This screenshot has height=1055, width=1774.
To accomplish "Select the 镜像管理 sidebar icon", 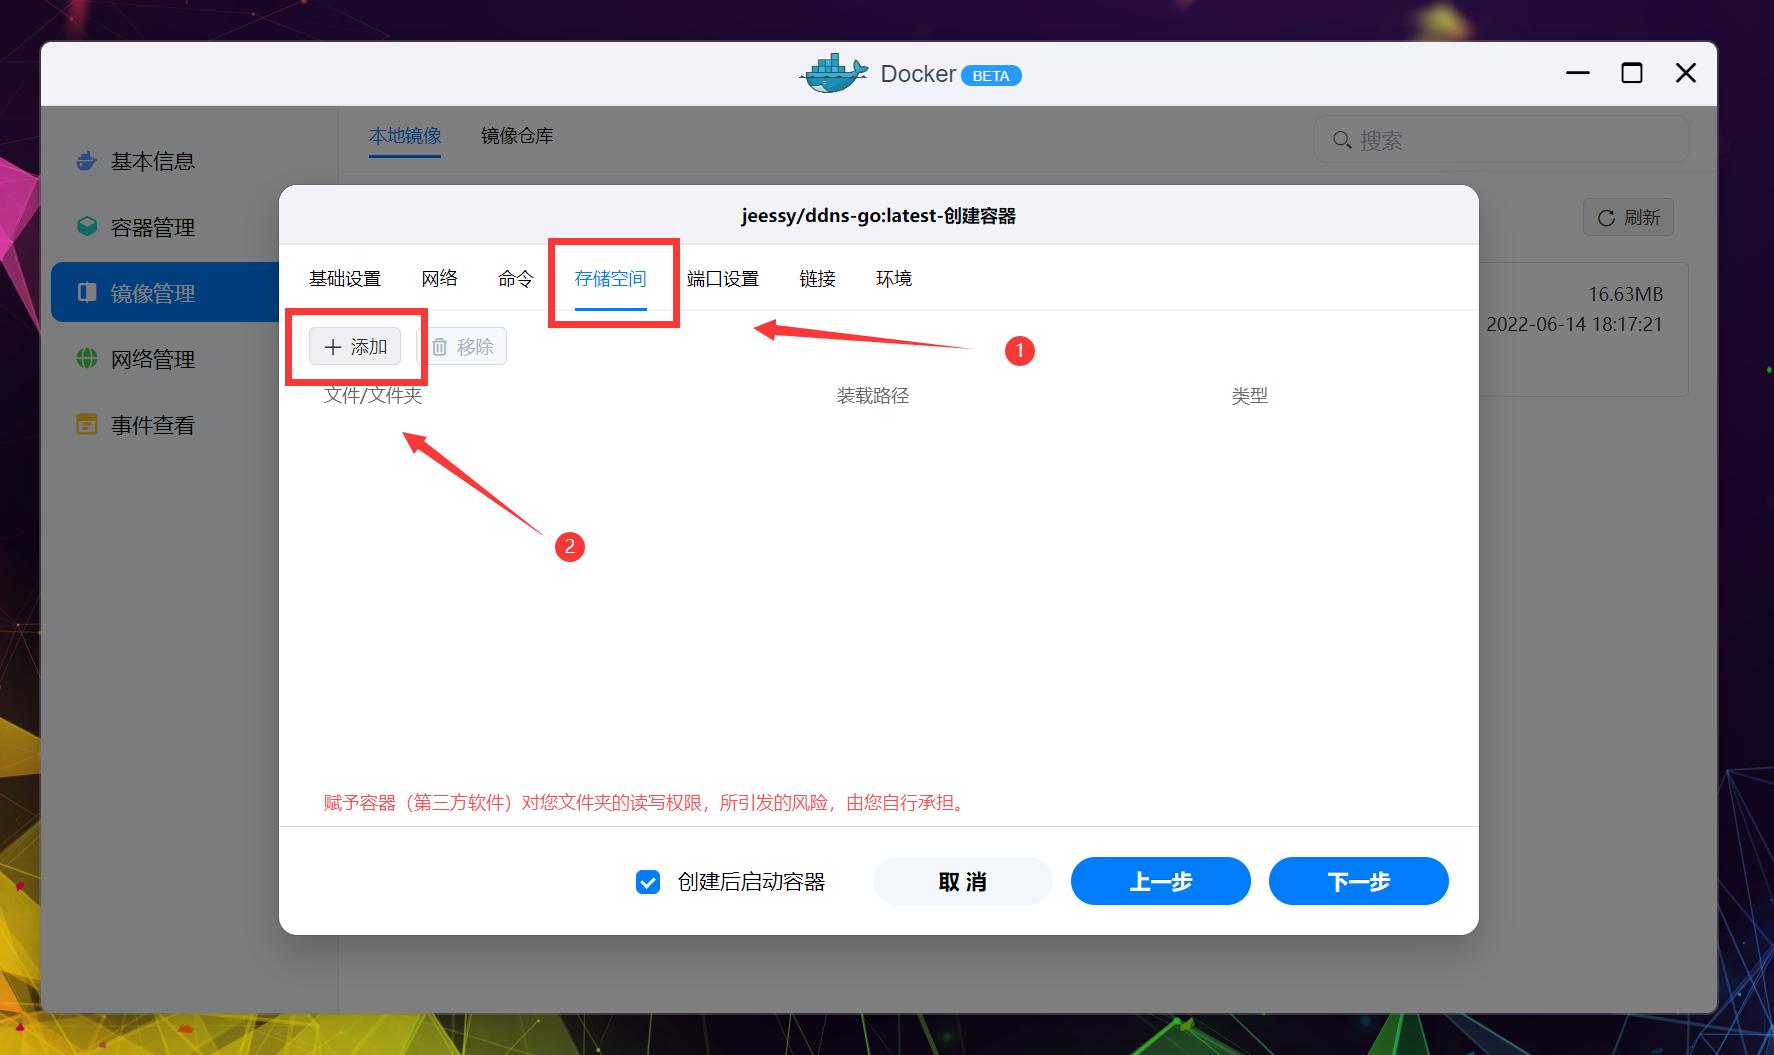I will pyautogui.click(x=86, y=292).
